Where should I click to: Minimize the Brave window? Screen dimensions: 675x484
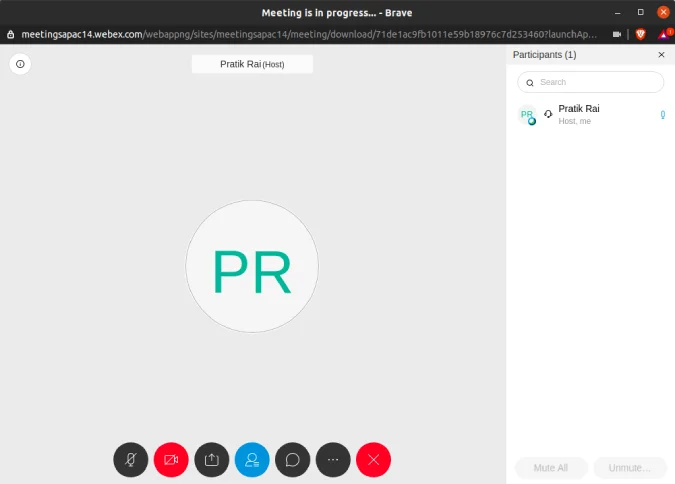(x=617, y=12)
